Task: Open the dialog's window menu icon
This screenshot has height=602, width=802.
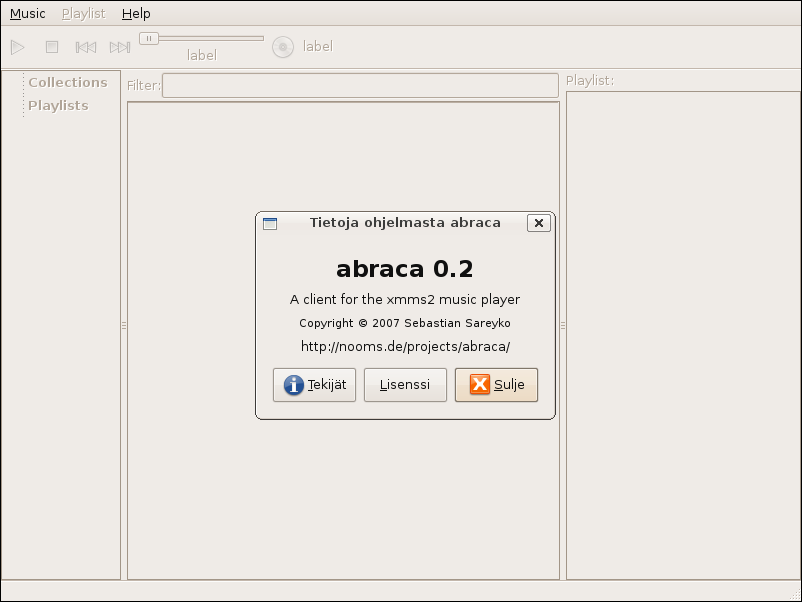Action: pyautogui.click(x=270, y=223)
